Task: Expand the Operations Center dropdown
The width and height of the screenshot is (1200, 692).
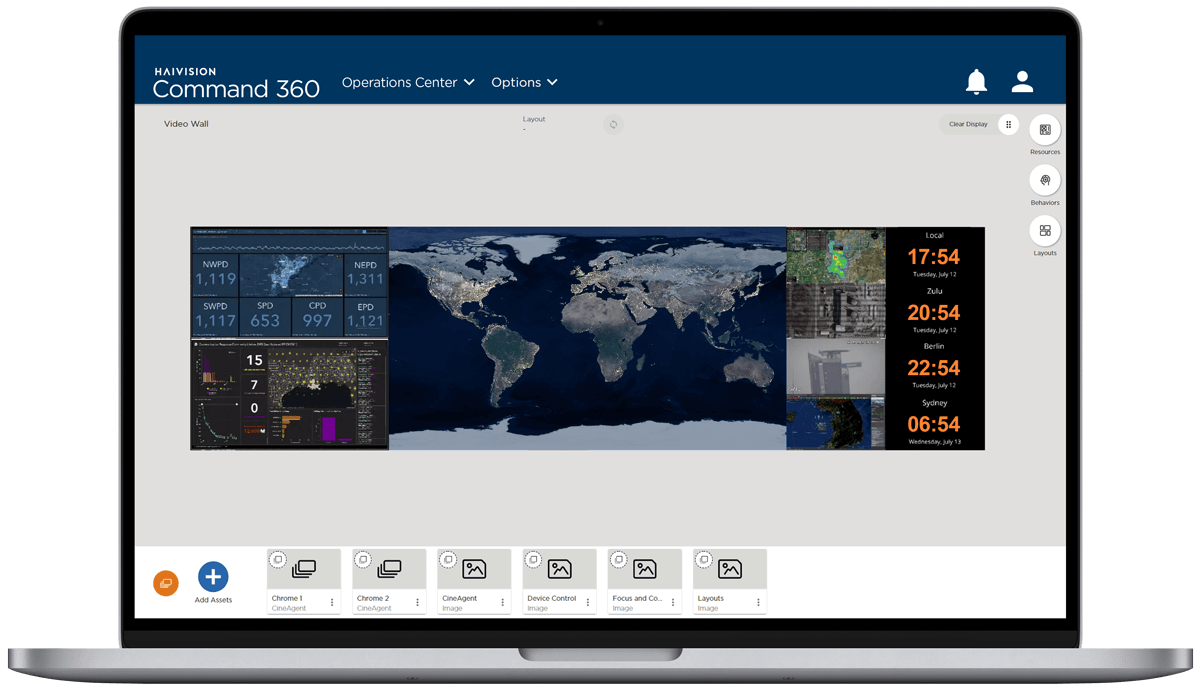Action: [x=408, y=83]
